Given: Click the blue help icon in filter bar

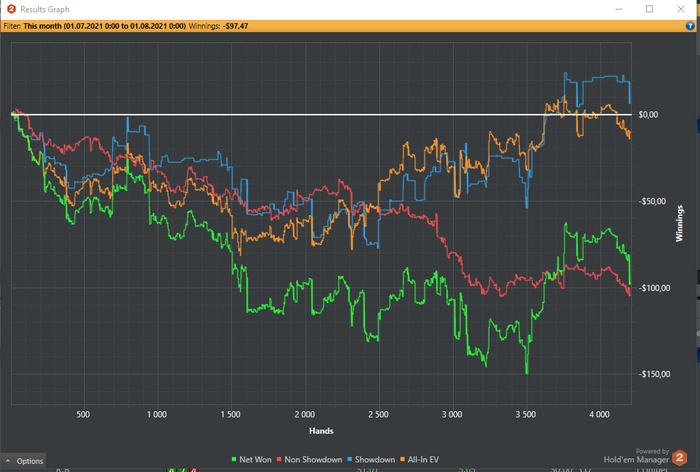Looking at the screenshot, I should (690, 26).
